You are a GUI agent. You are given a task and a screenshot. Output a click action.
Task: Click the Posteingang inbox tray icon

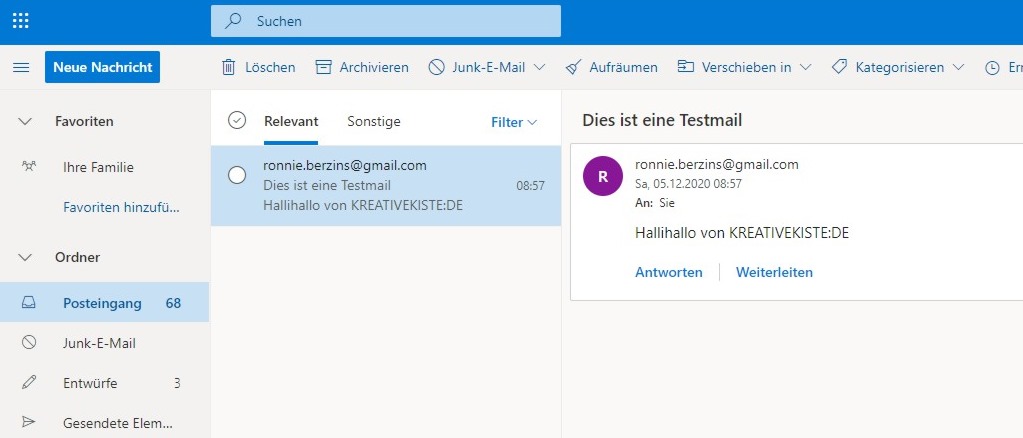[29, 303]
